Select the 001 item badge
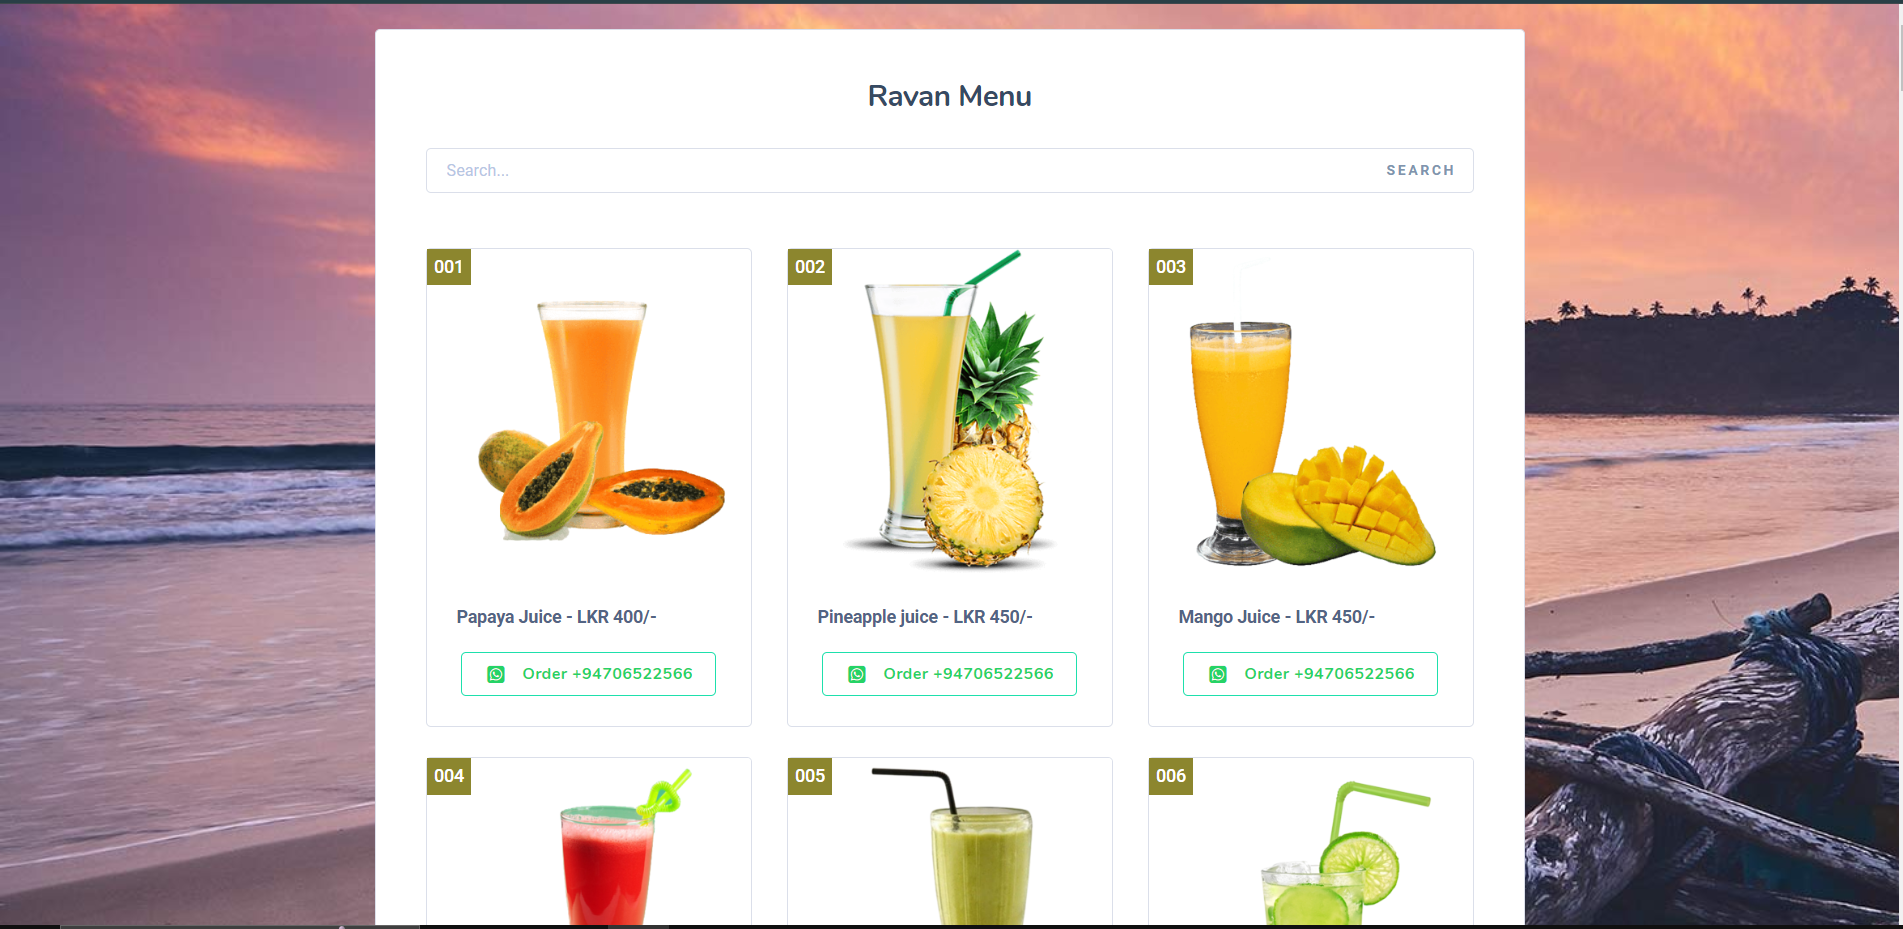The width and height of the screenshot is (1903, 929). (449, 267)
